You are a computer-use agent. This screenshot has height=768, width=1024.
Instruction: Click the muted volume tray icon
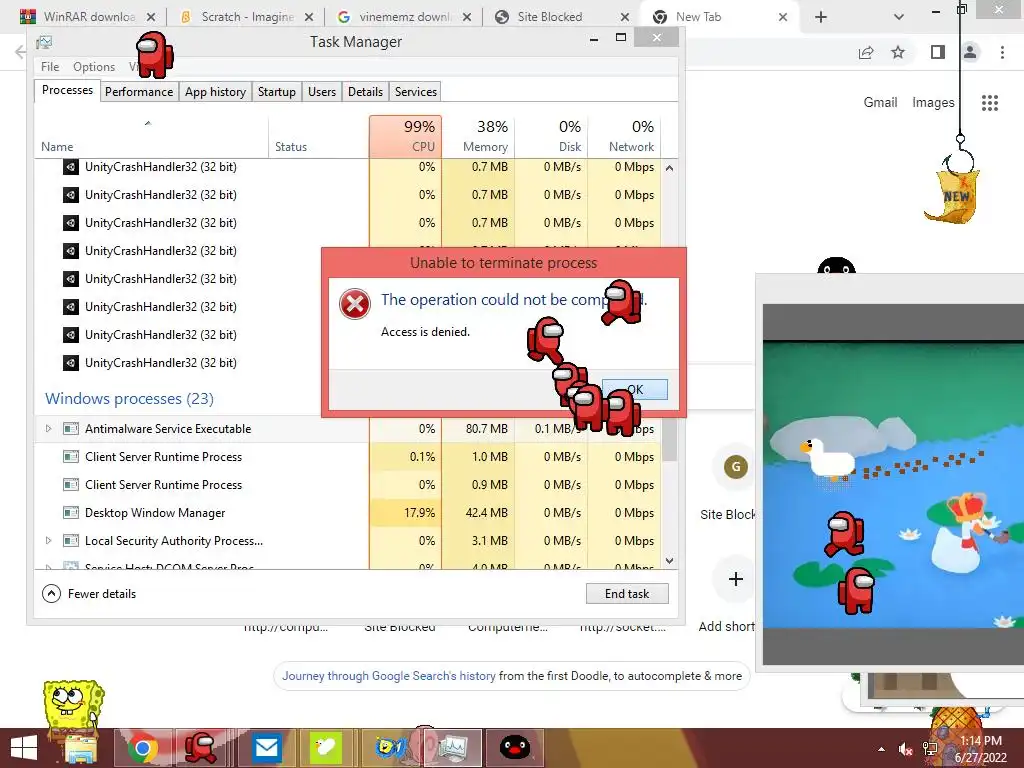[x=905, y=749]
